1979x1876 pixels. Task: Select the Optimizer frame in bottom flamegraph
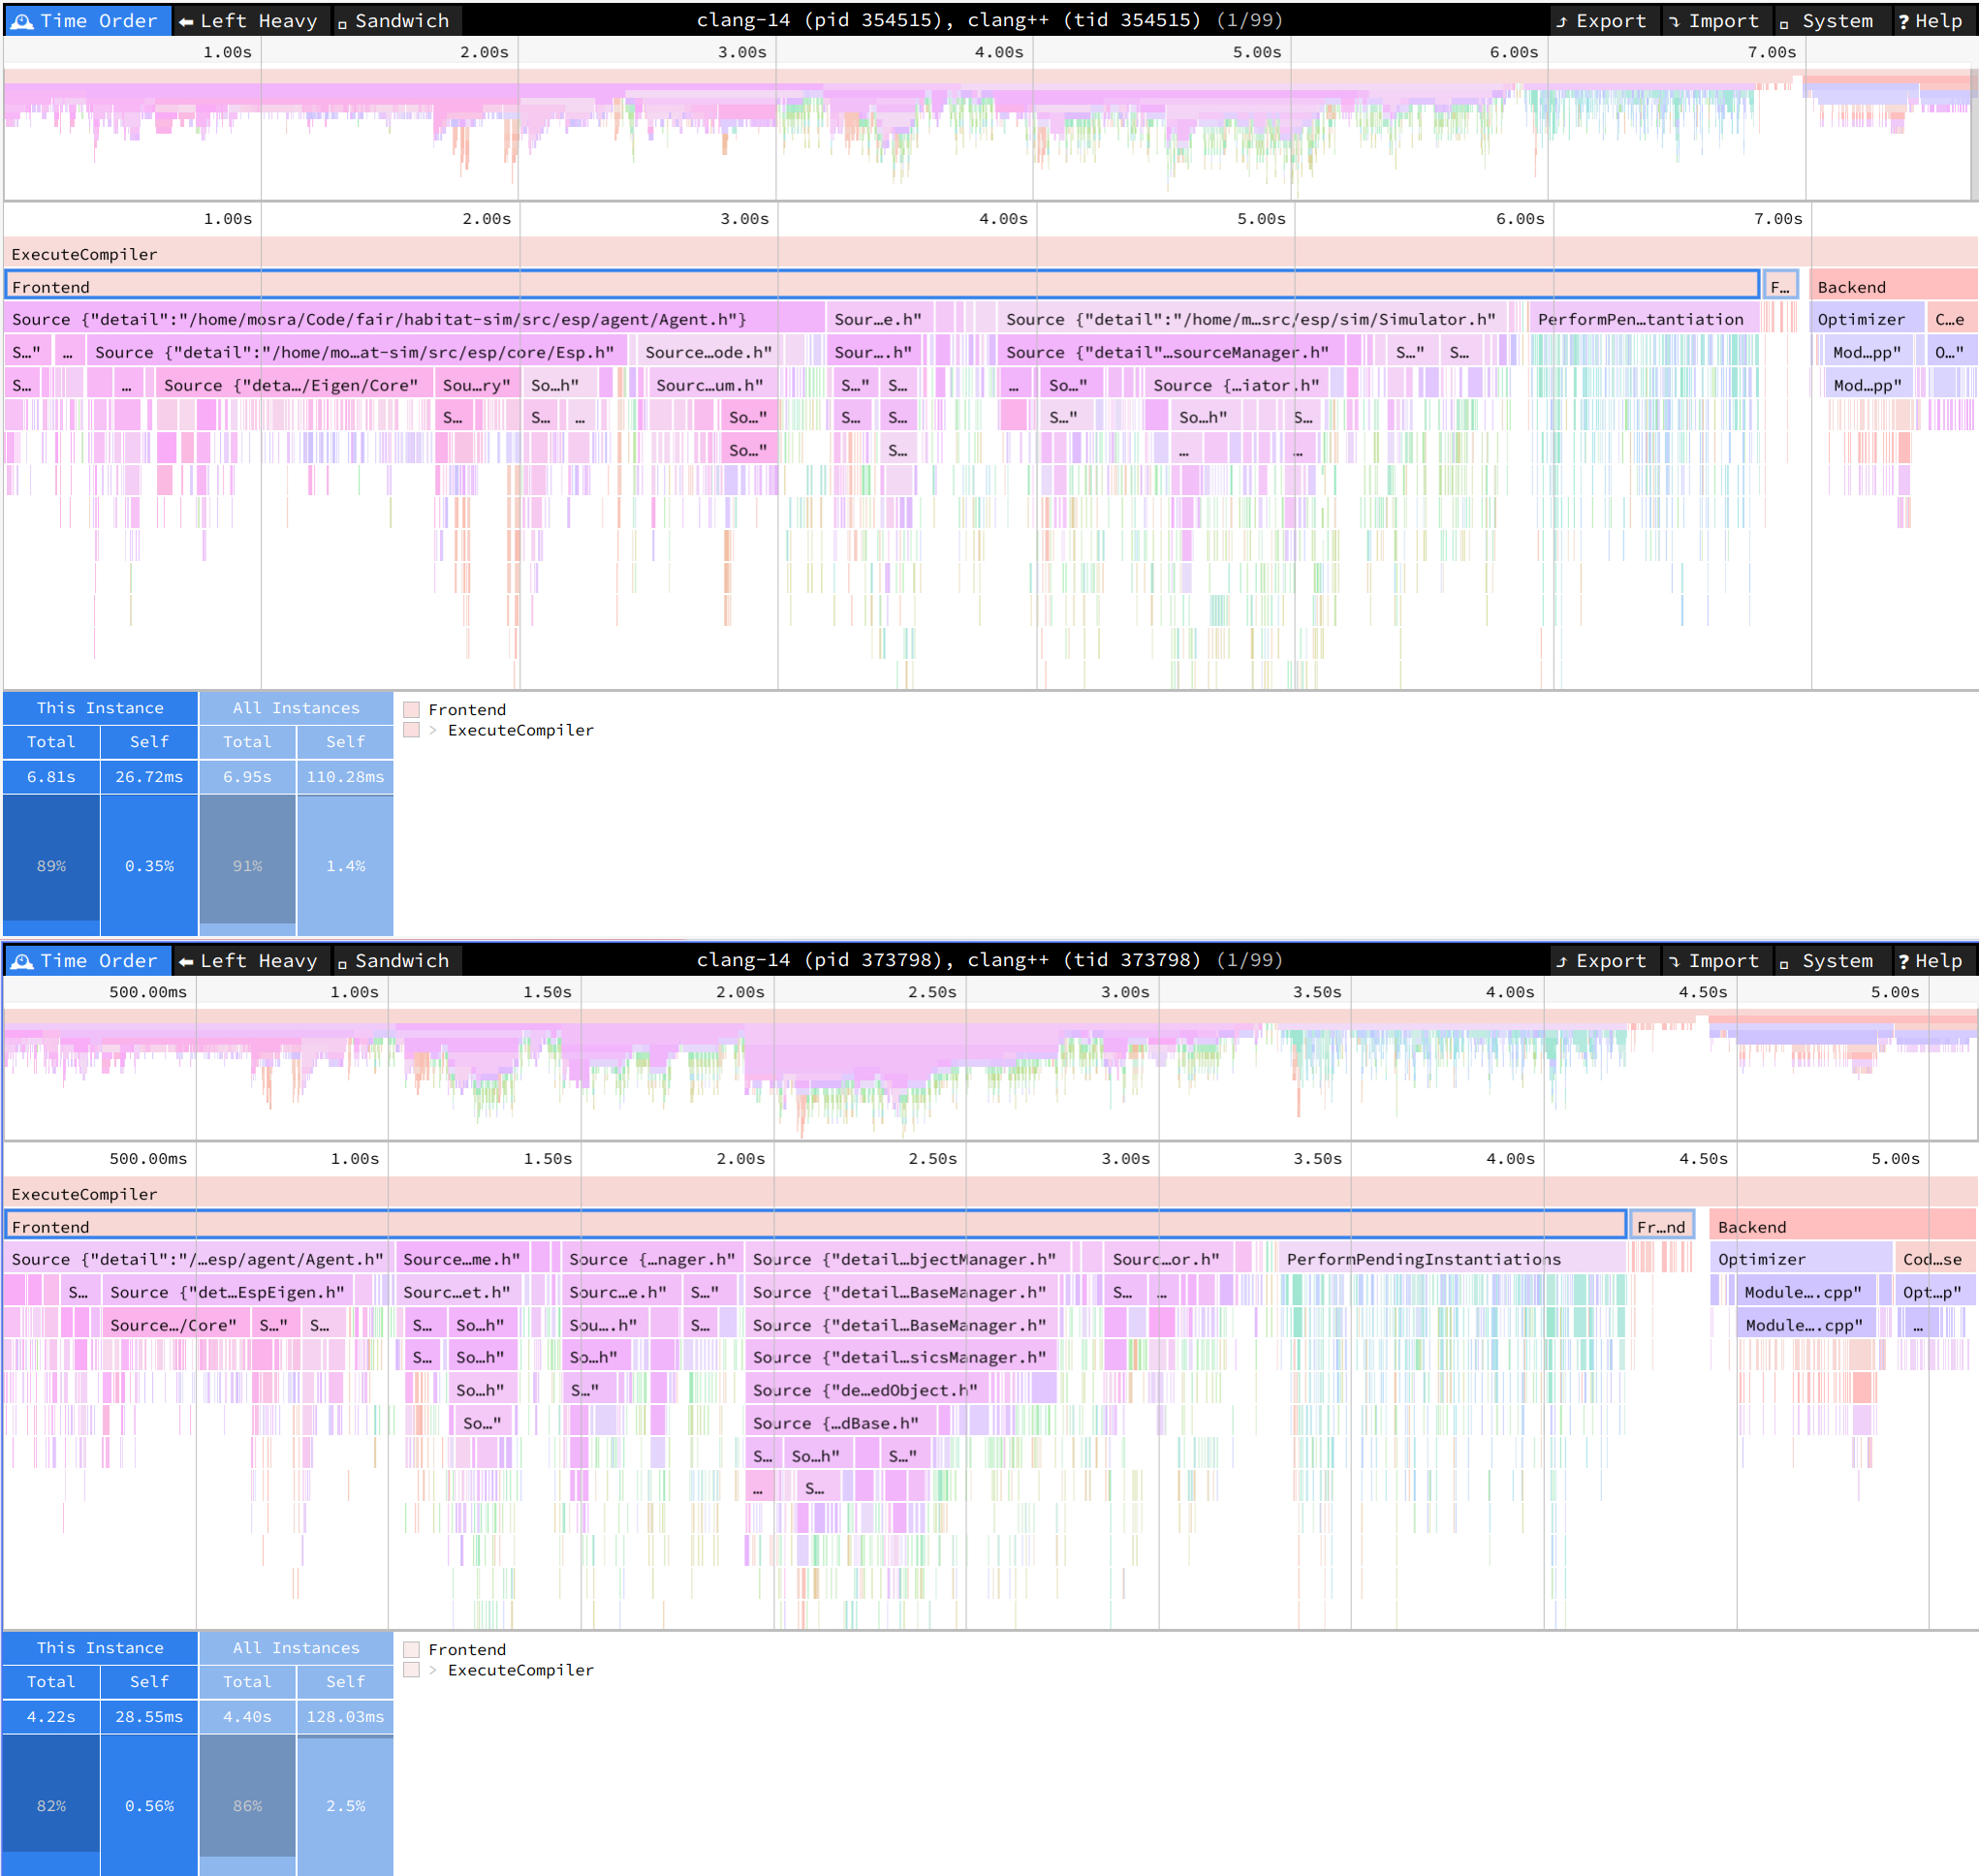pyautogui.click(x=1800, y=1259)
